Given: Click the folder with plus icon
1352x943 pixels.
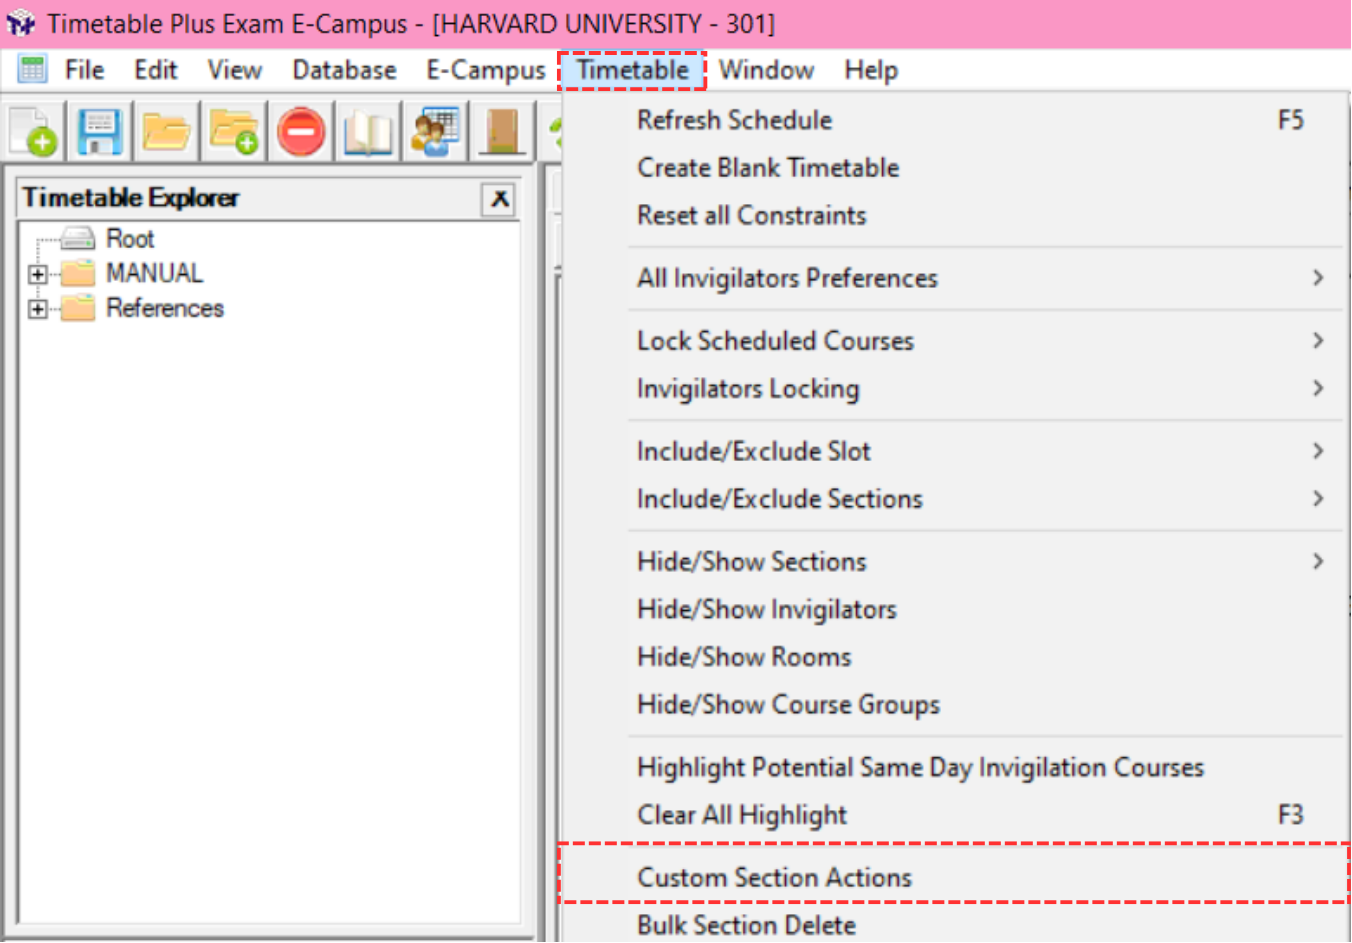Looking at the screenshot, I should [x=234, y=131].
